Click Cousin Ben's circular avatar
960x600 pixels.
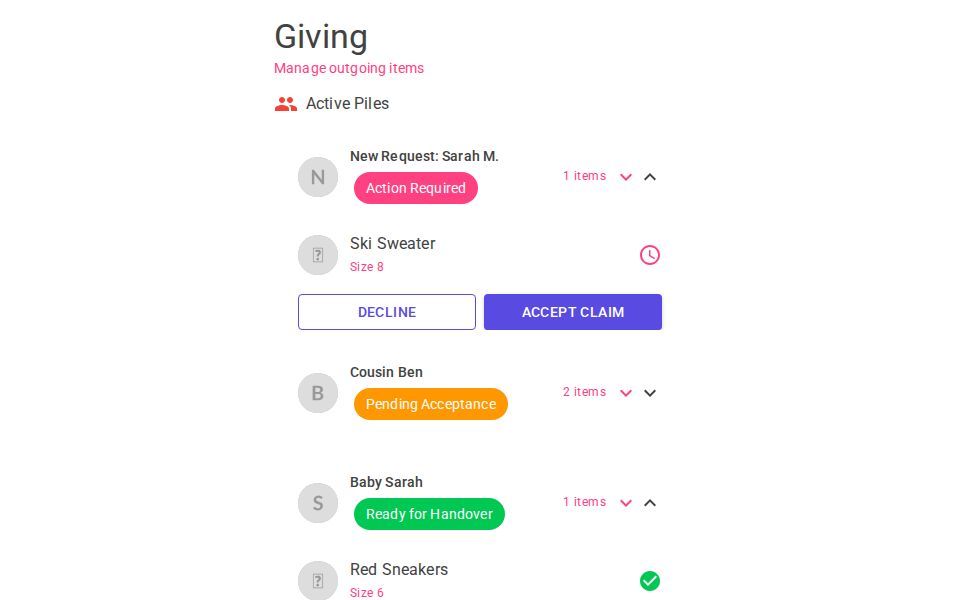click(x=318, y=393)
